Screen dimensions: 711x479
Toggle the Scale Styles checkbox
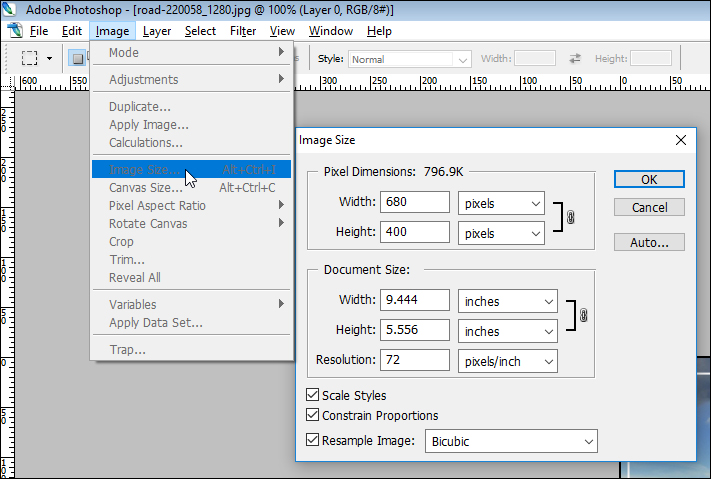coord(312,395)
